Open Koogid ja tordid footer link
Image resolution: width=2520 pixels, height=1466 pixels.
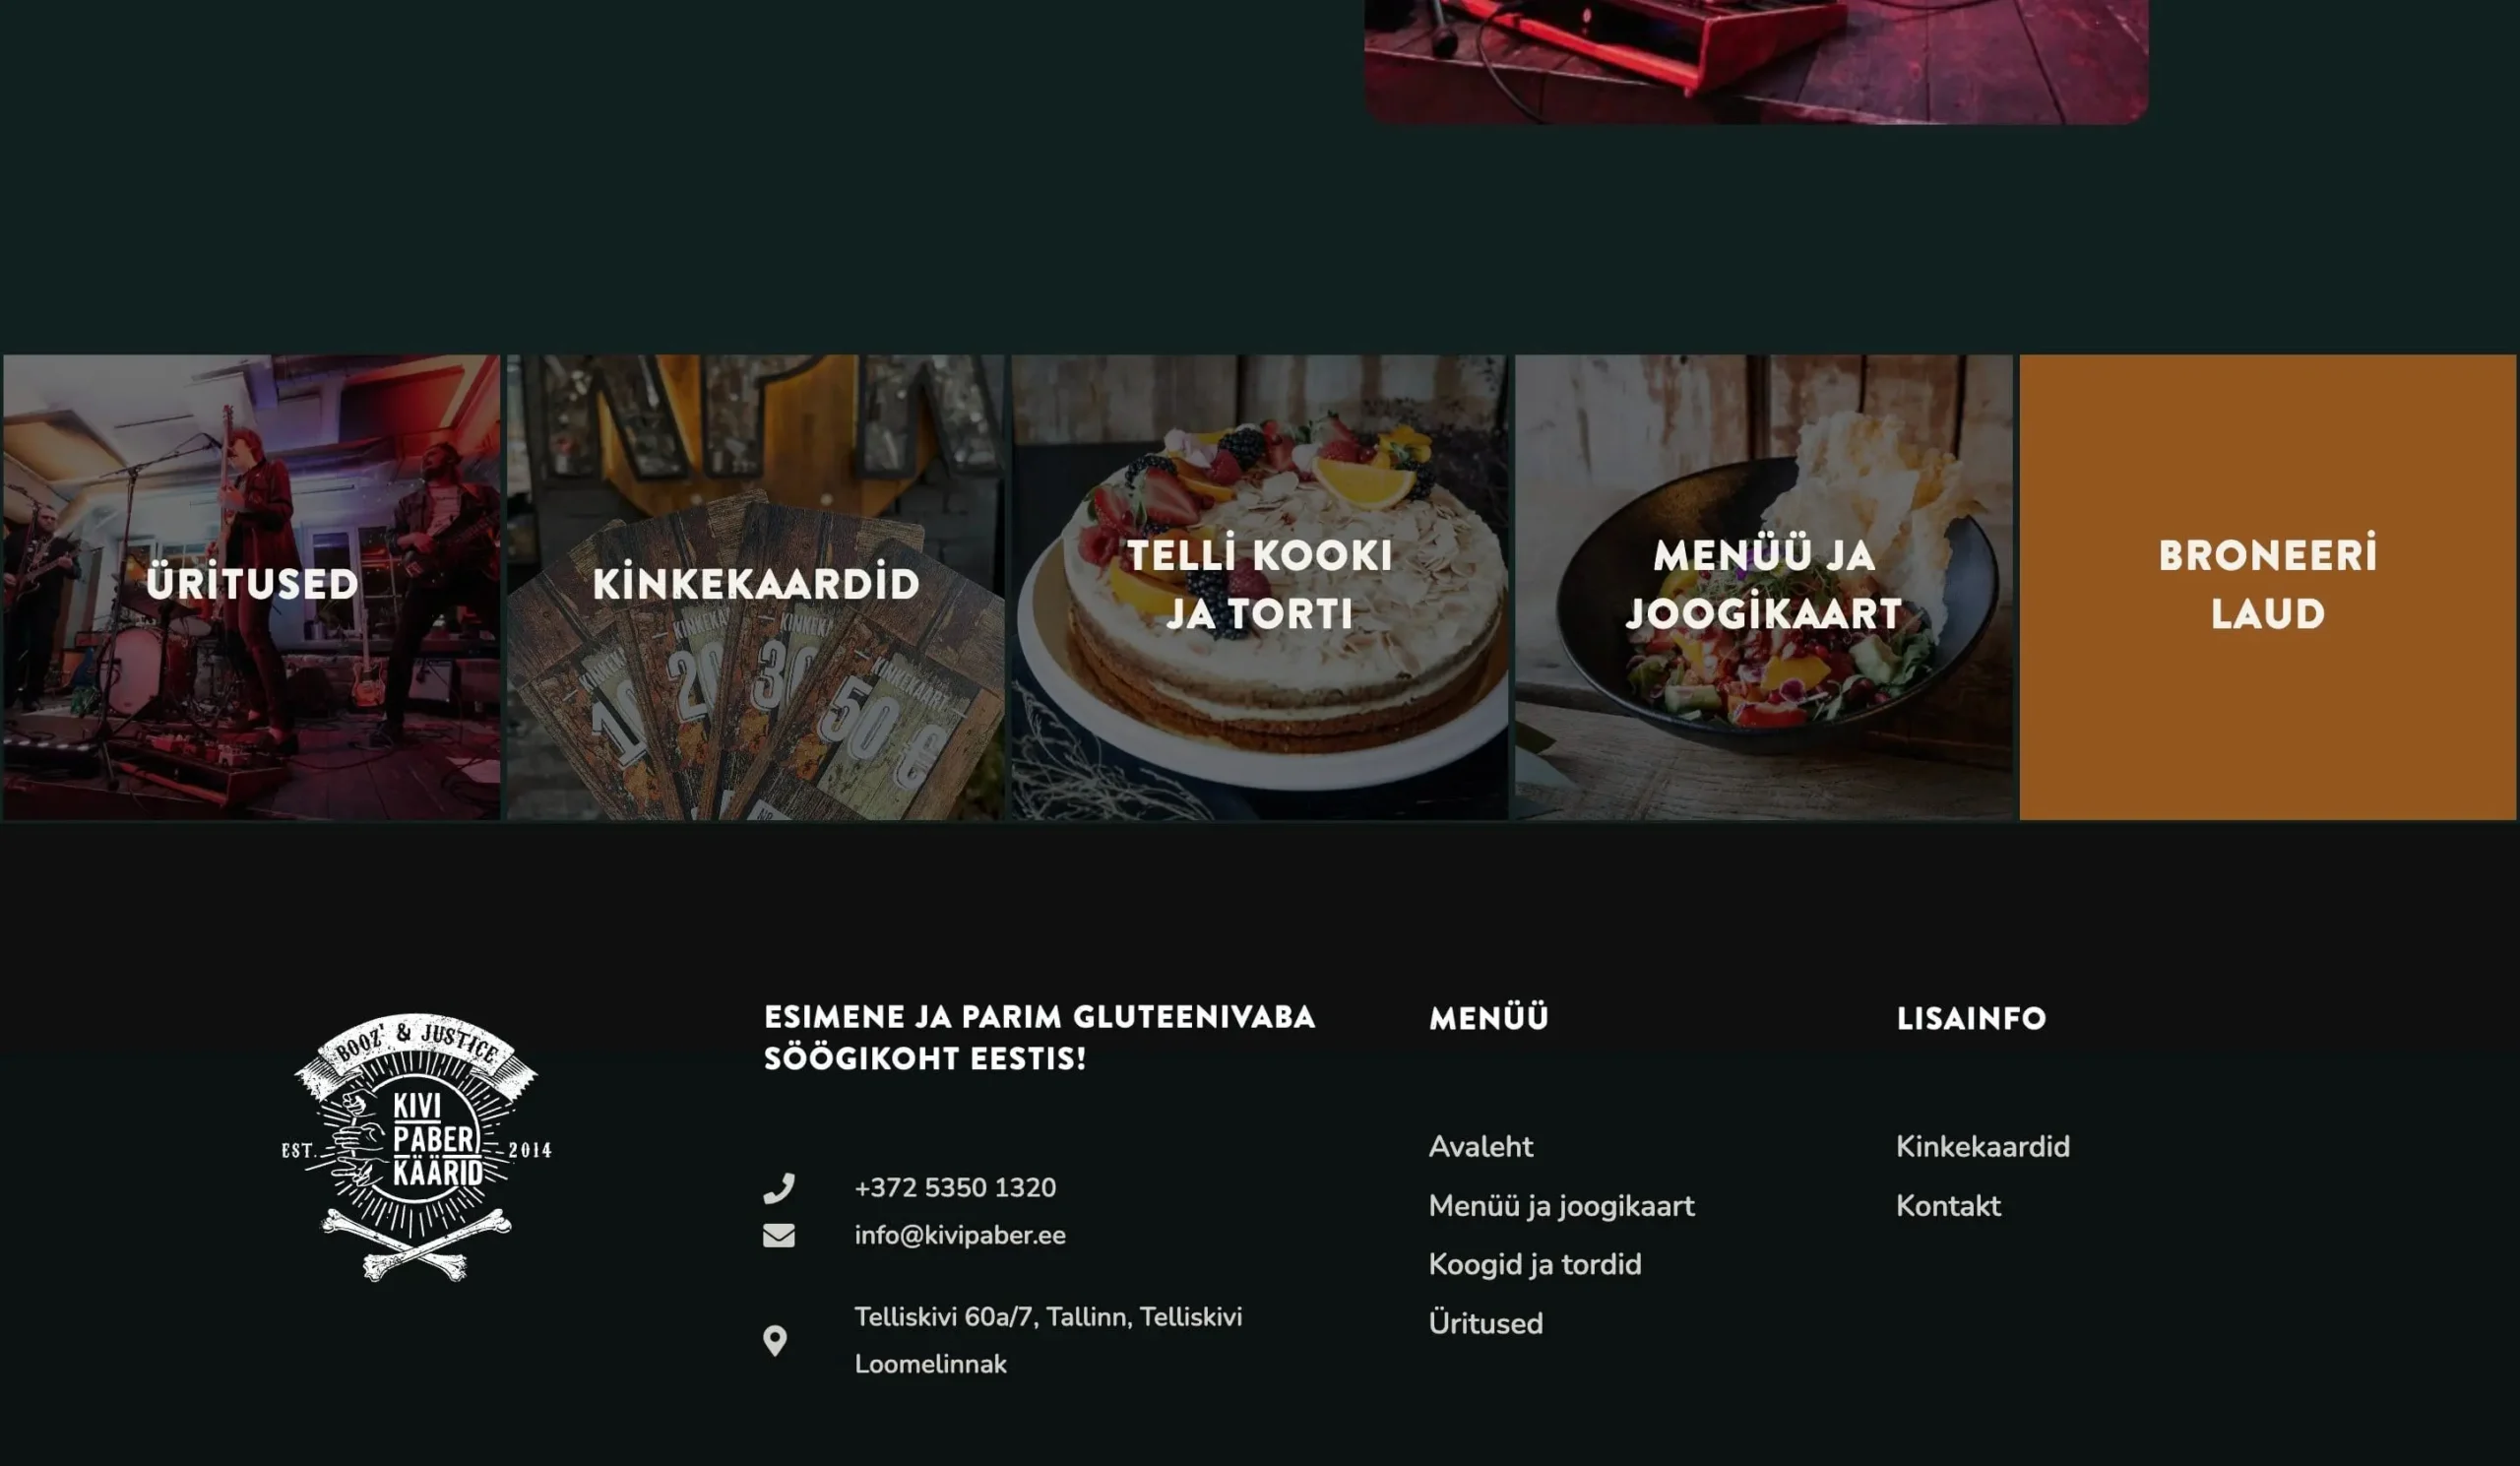point(1535,1265)
